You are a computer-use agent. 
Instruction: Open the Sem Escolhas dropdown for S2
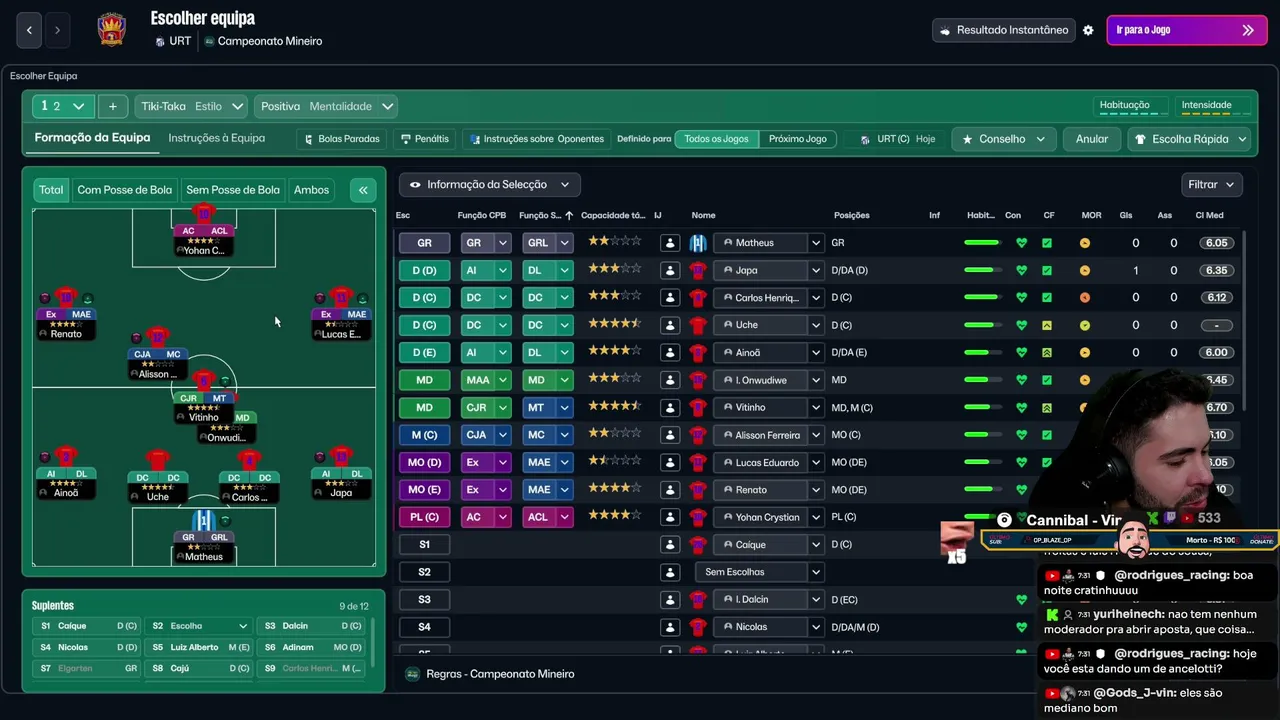click(x=759, y=572)
